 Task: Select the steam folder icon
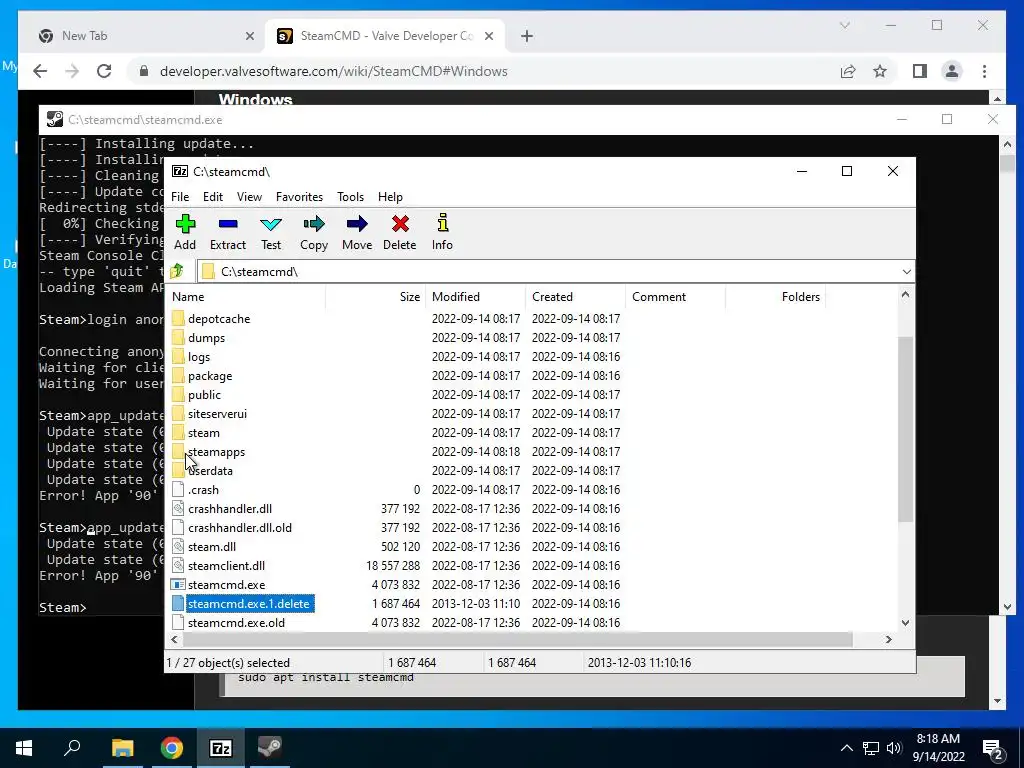point(178,432)
